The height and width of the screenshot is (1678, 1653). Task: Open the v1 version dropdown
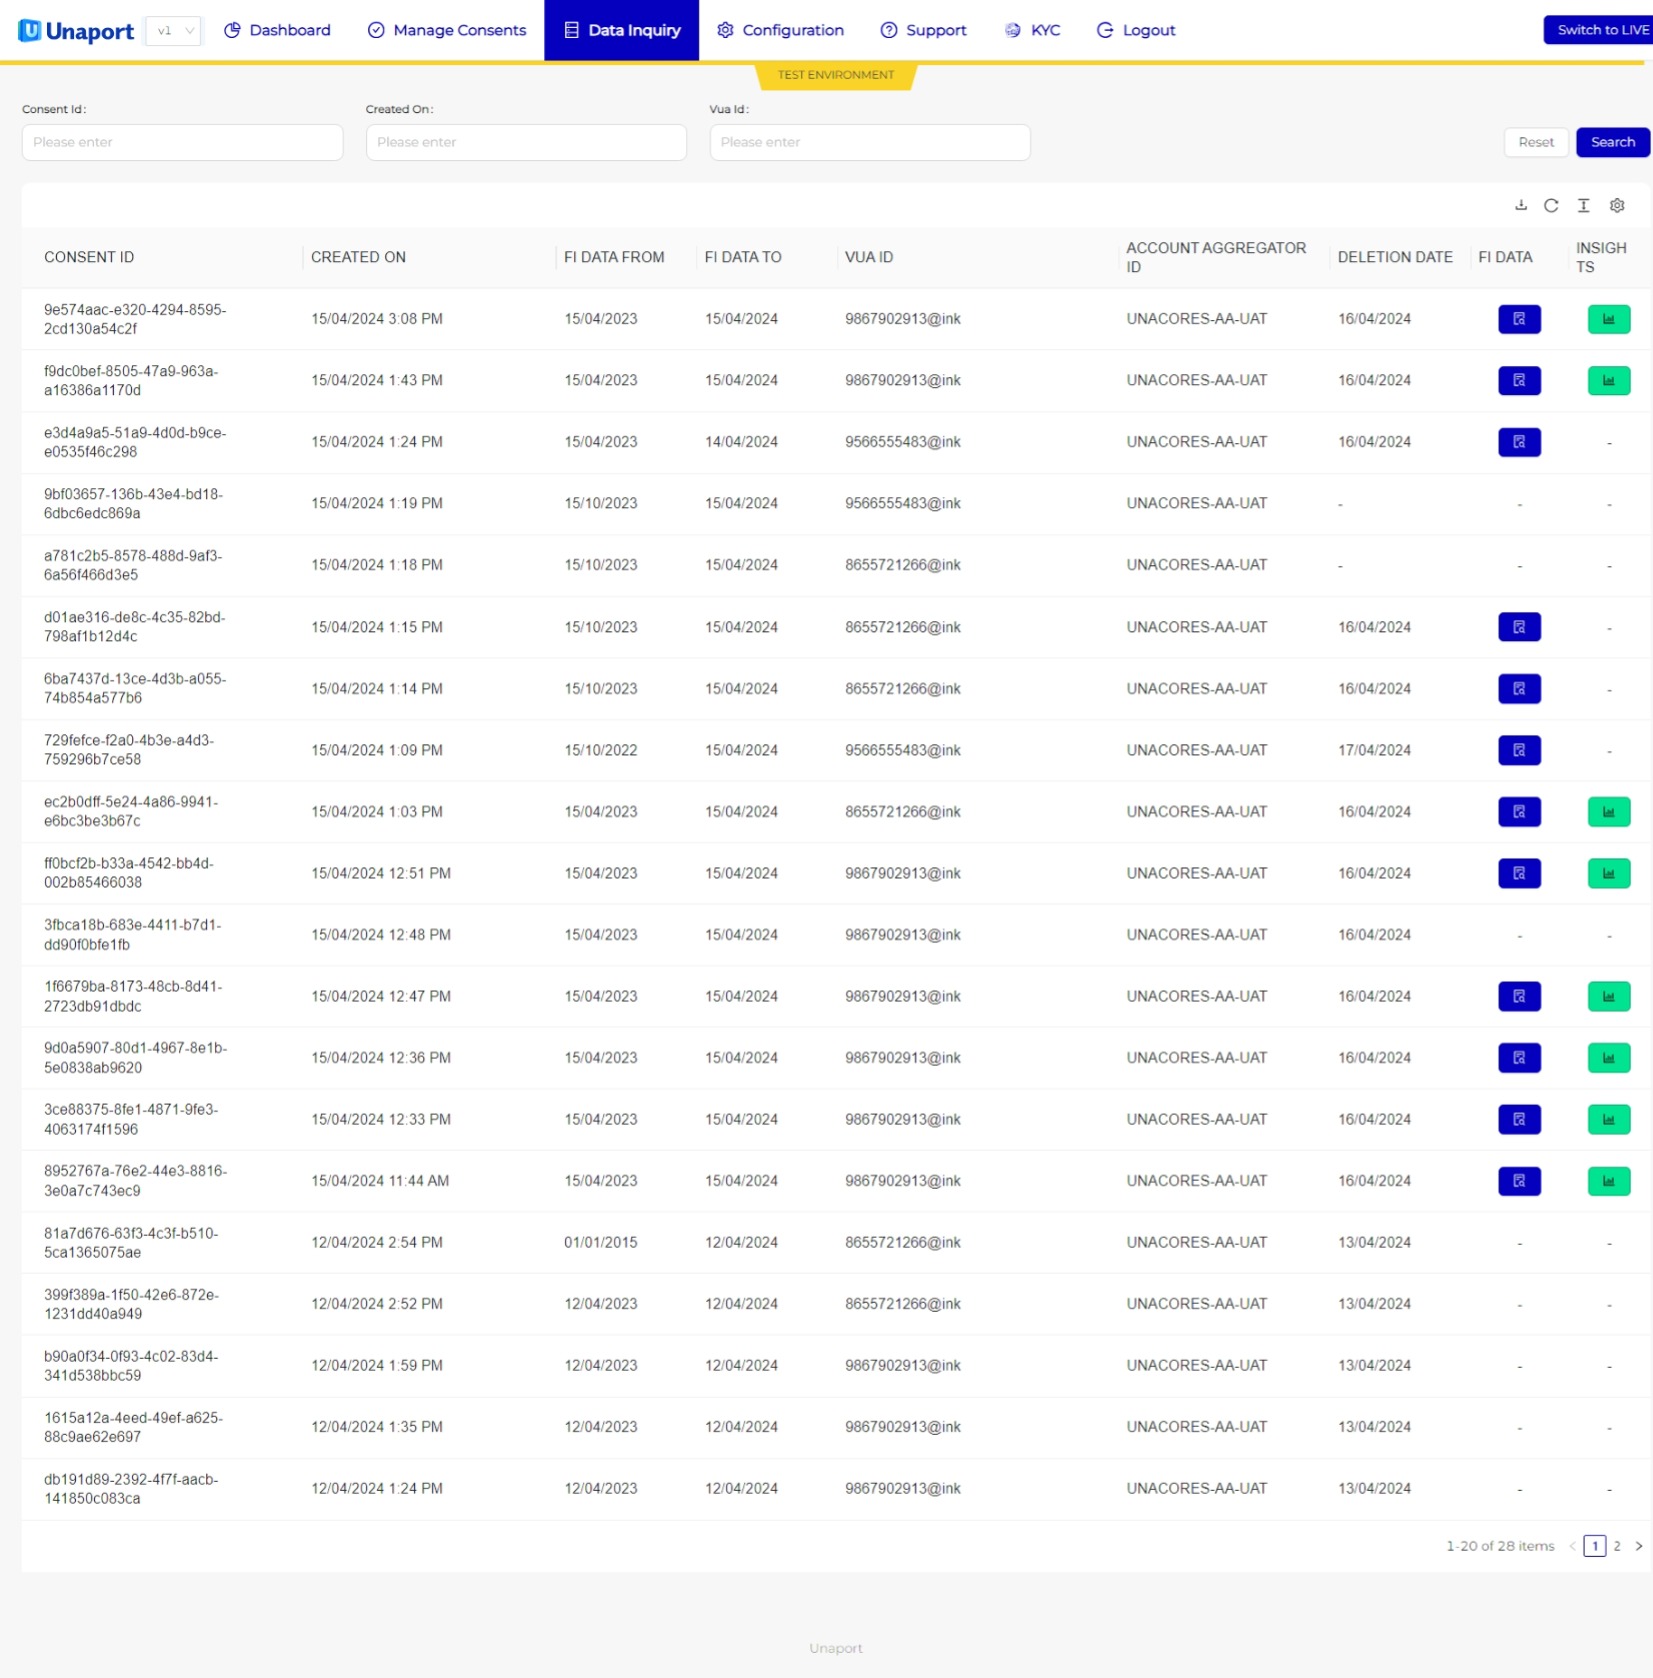tap(174, 31)
